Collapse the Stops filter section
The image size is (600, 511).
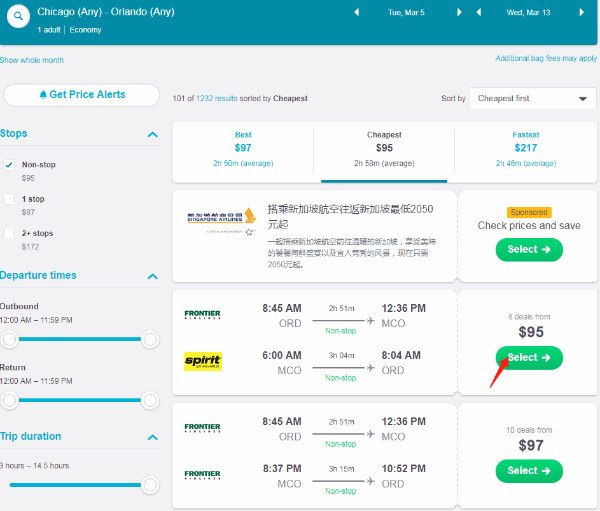(153, 134)
